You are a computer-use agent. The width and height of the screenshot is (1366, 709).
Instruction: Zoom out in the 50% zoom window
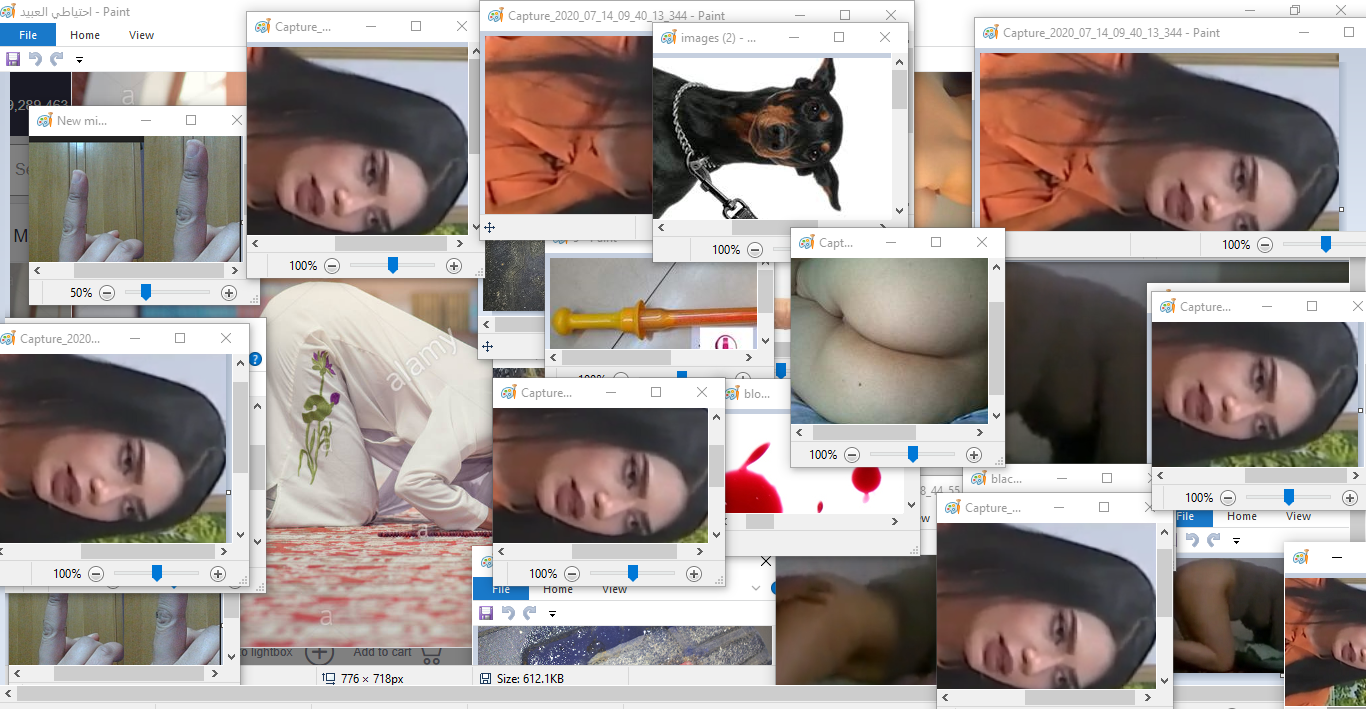107,293
